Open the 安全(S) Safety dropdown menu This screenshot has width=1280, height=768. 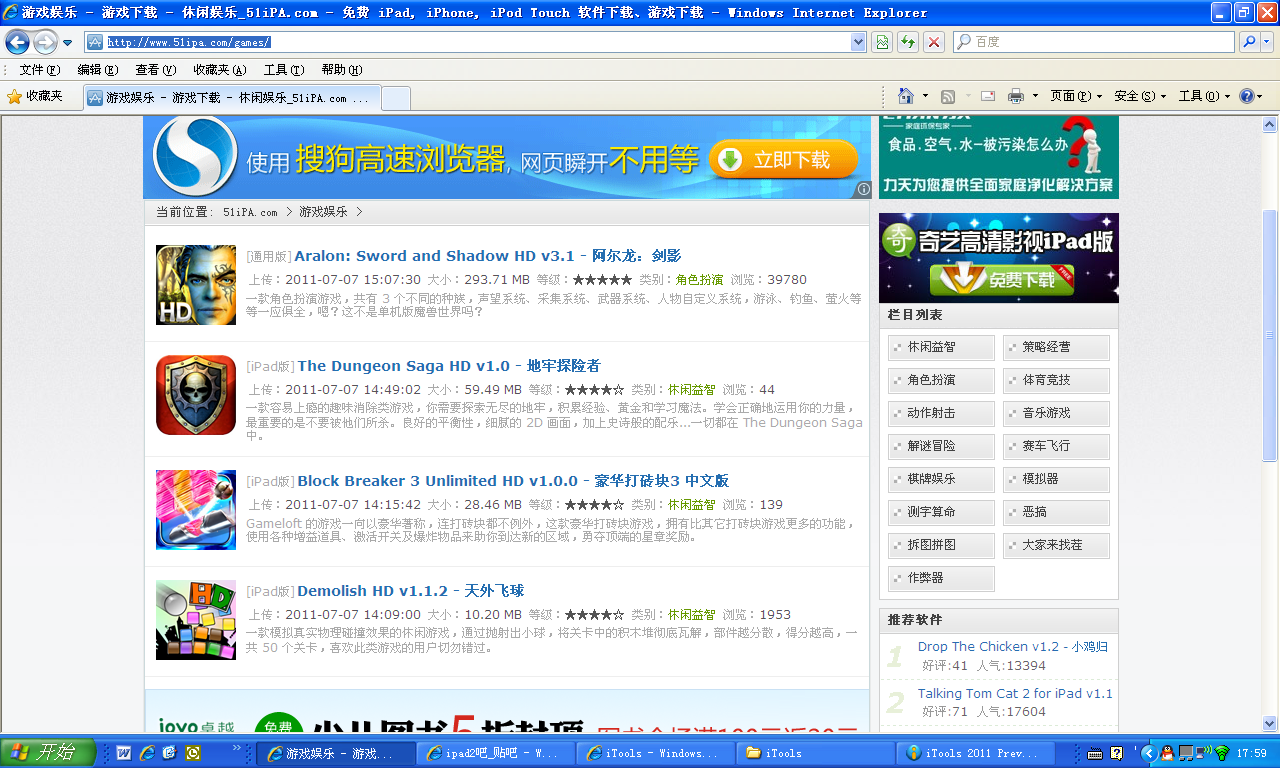point(1140,96)
